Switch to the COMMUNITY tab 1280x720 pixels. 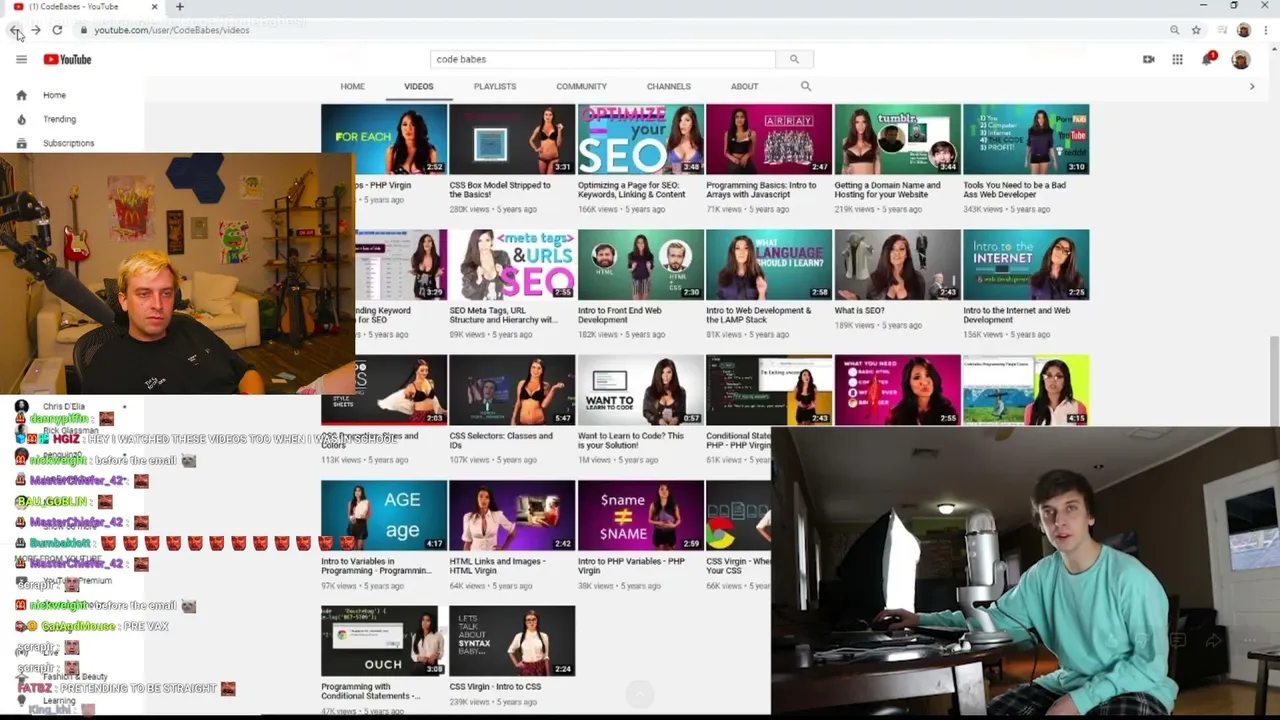(581, 87)
